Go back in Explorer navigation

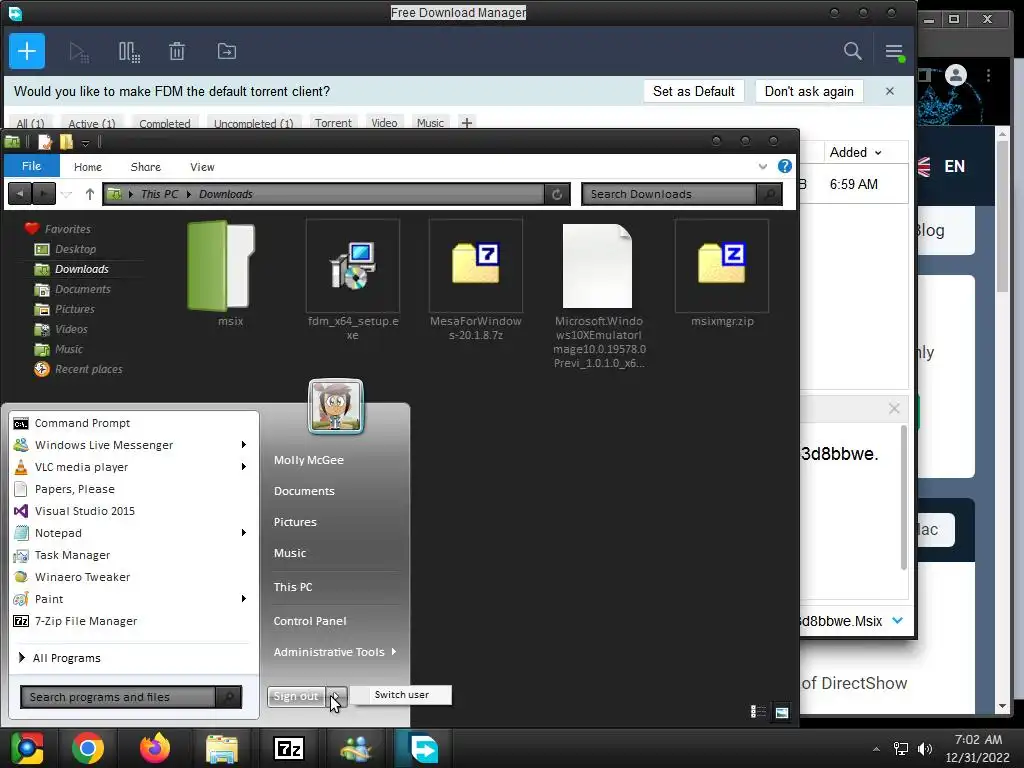point(20,194)
